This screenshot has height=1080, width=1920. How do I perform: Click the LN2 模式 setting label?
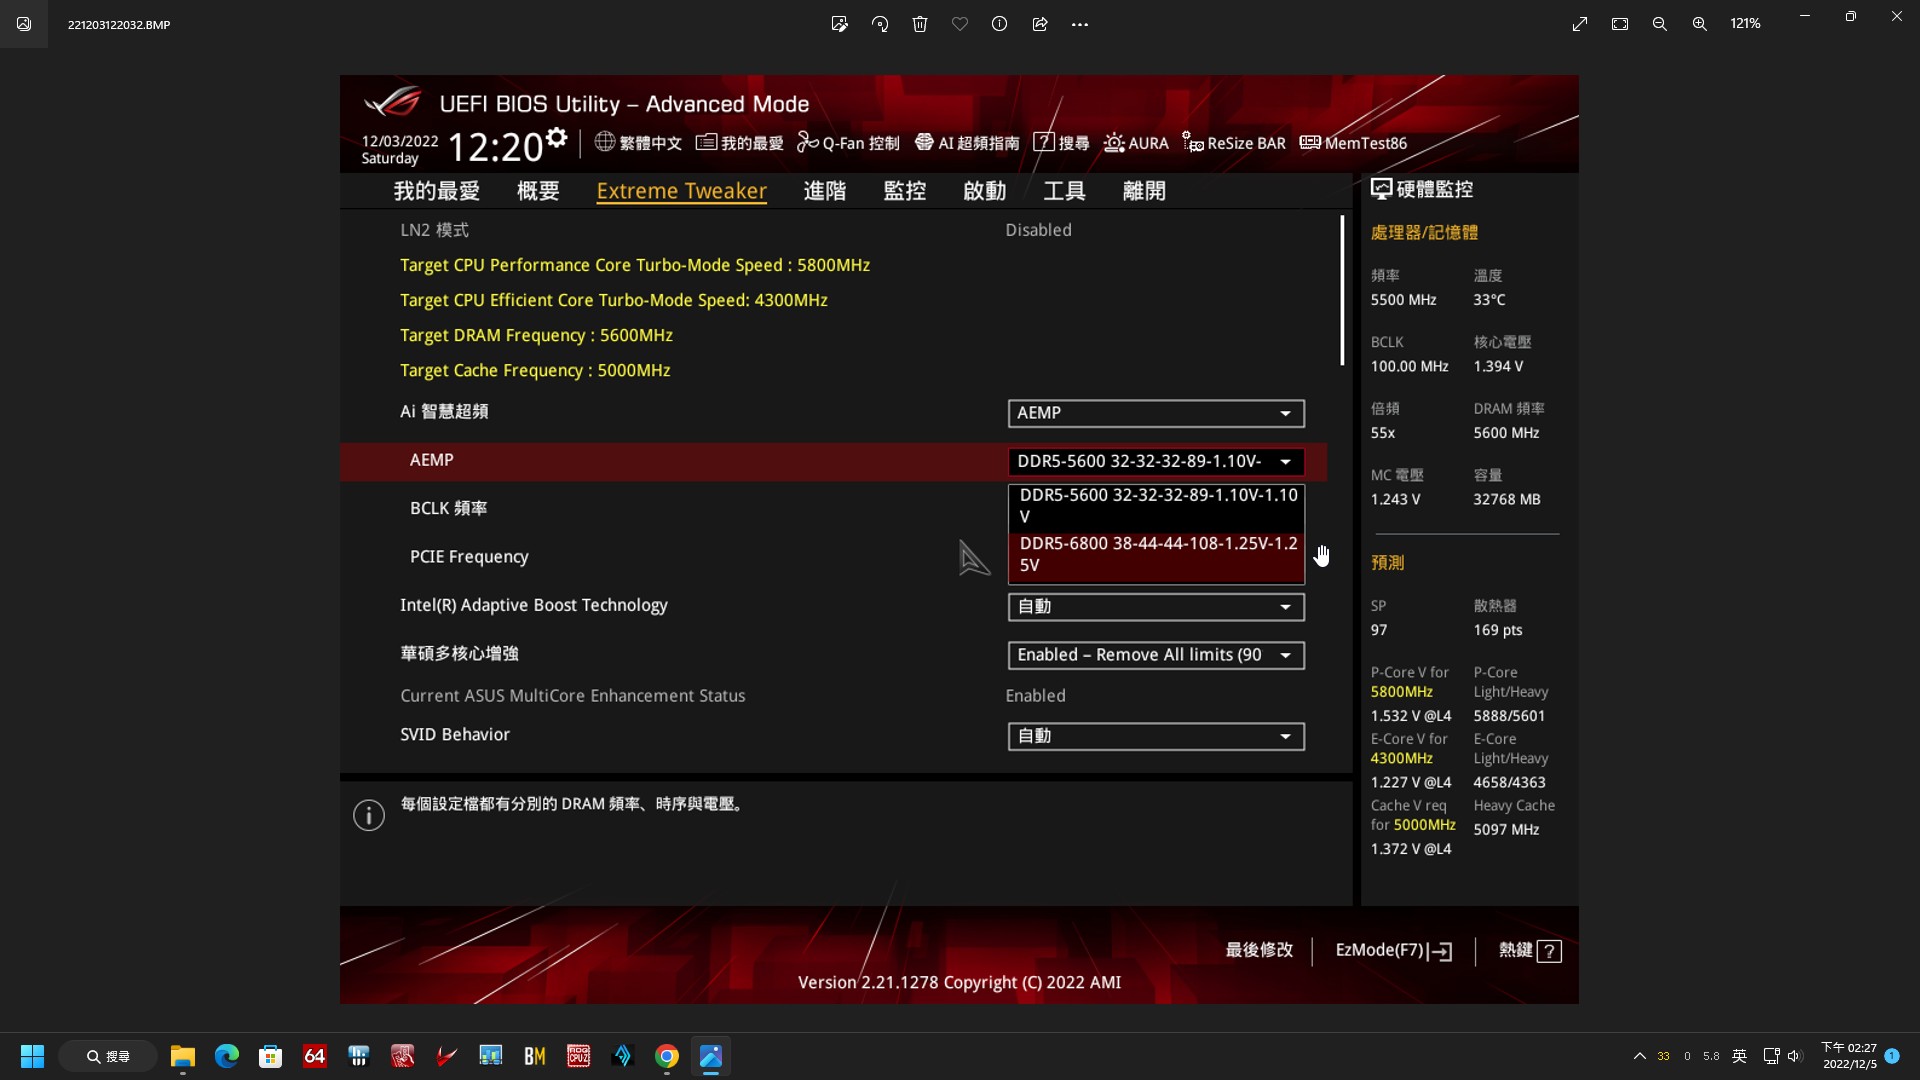(x=434, y=230)
